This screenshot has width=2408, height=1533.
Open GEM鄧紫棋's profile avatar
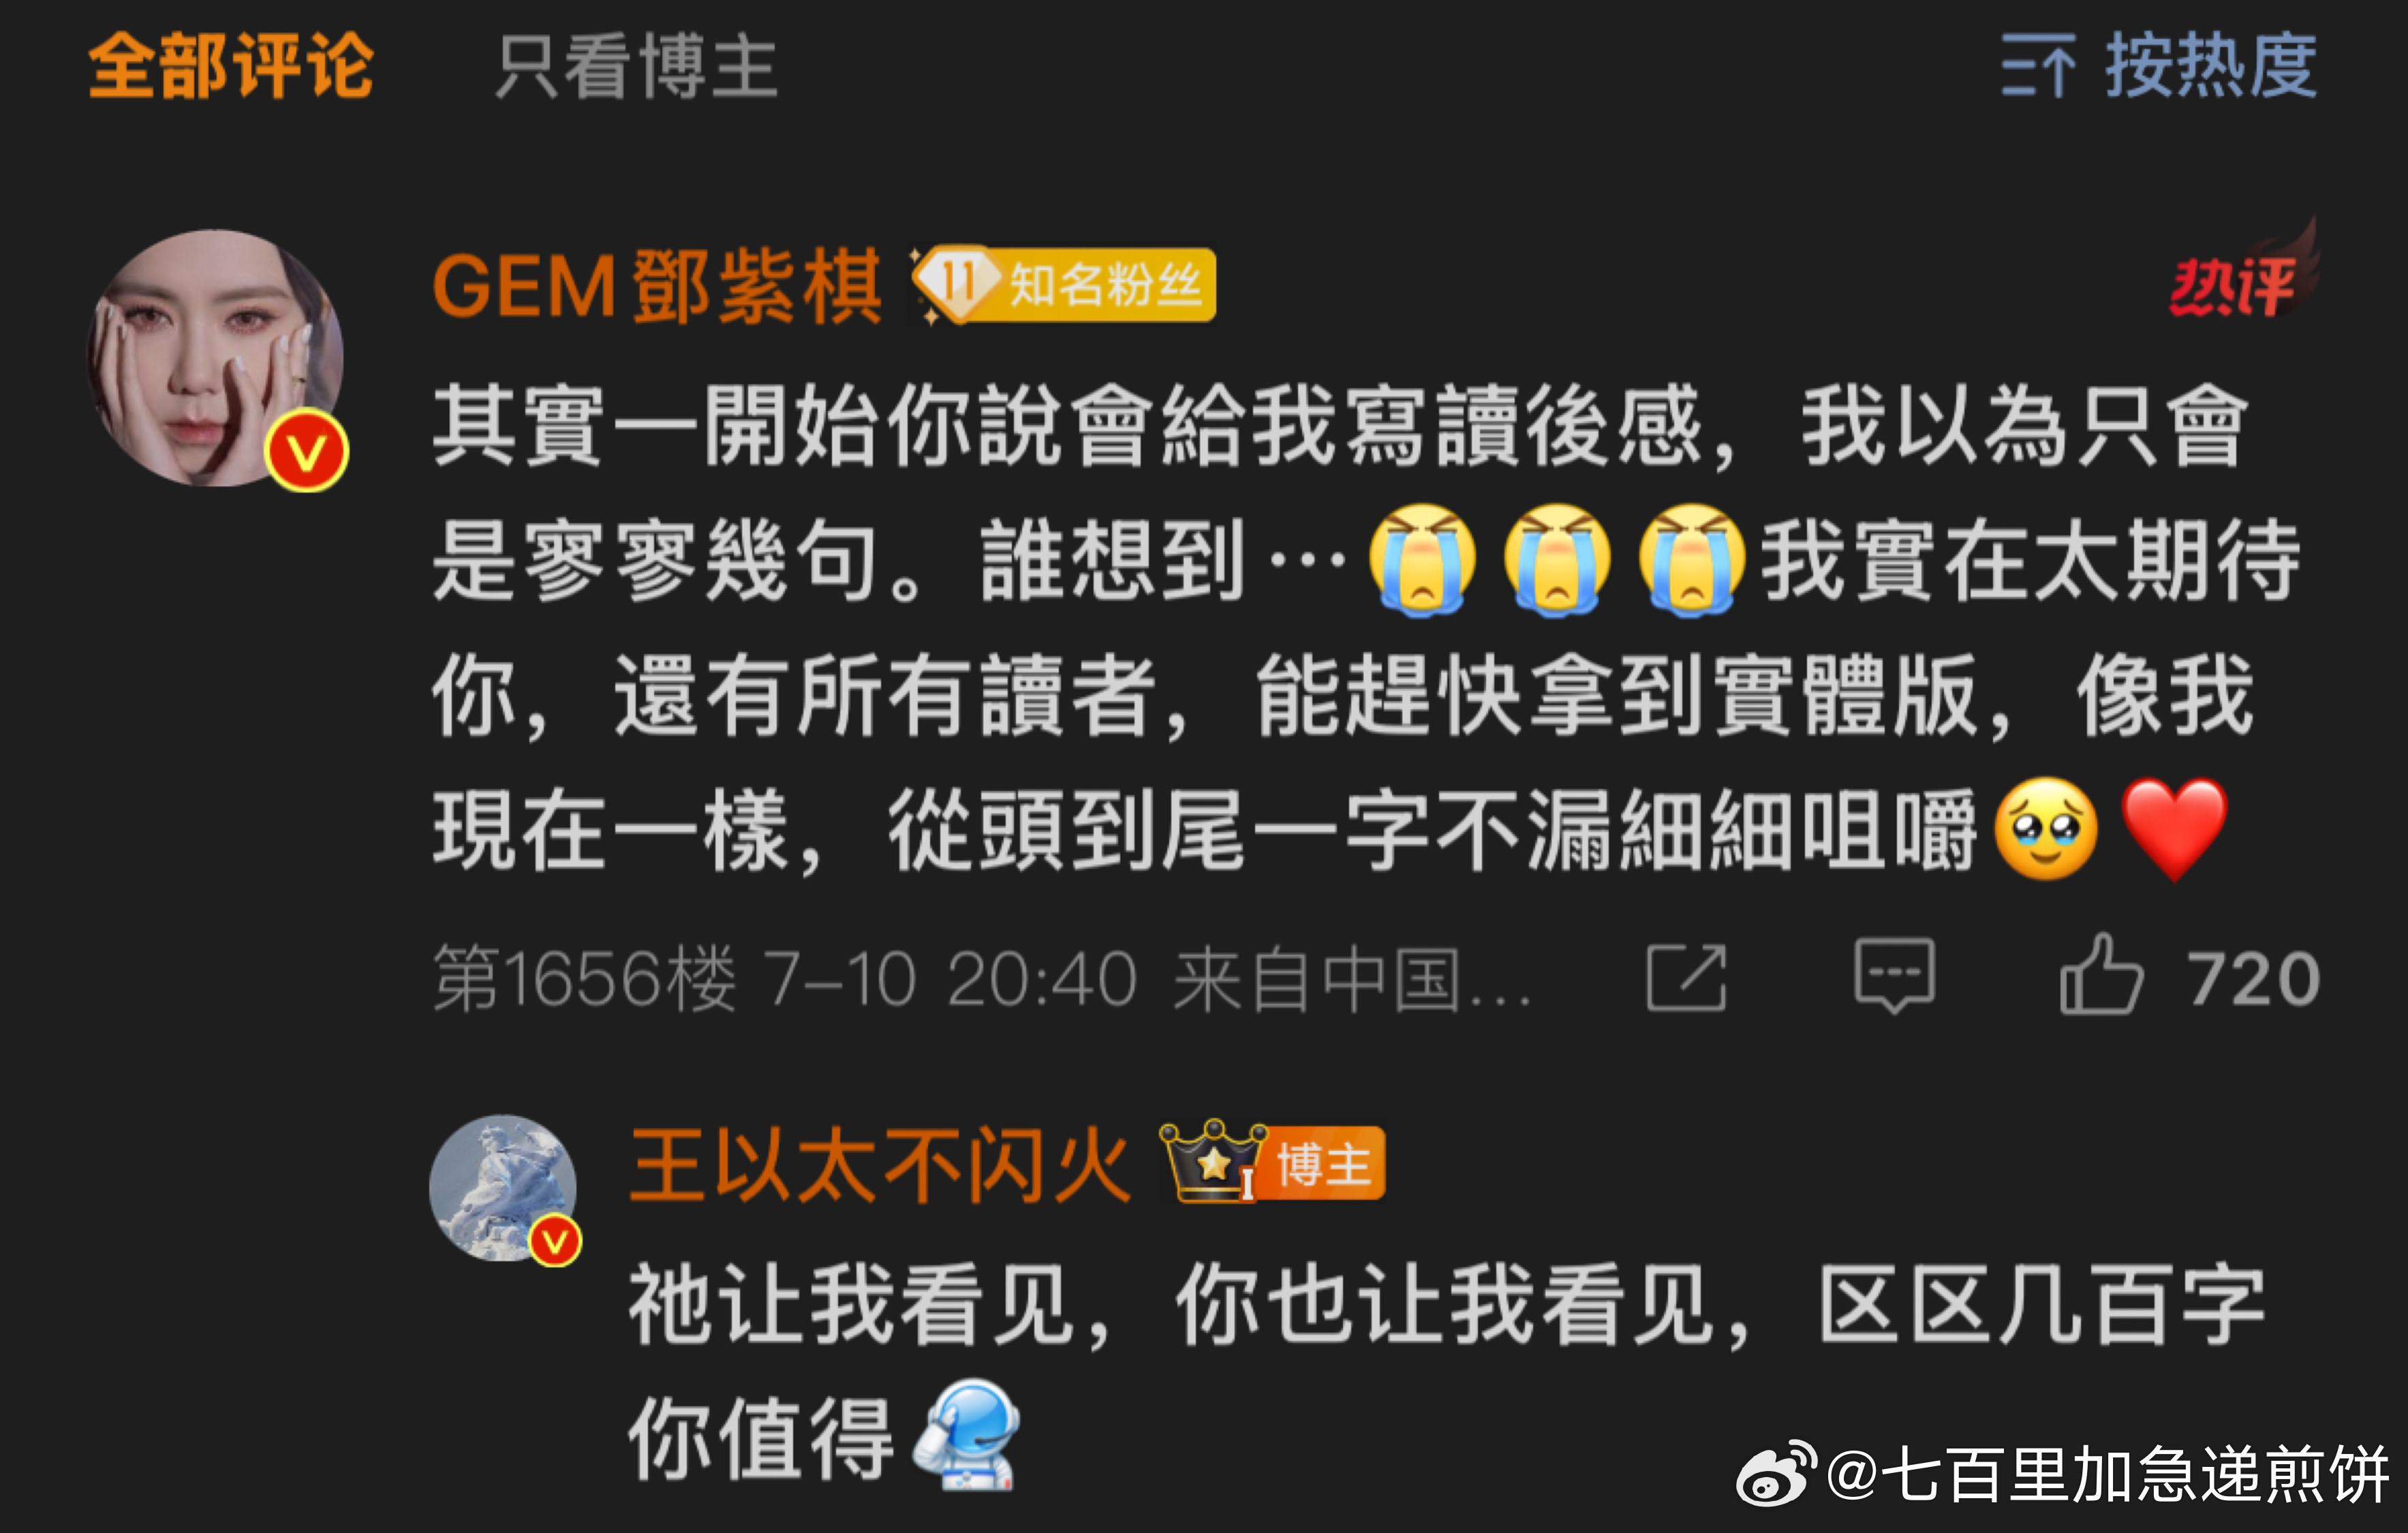pyautogui.click(x=217, y=359)
